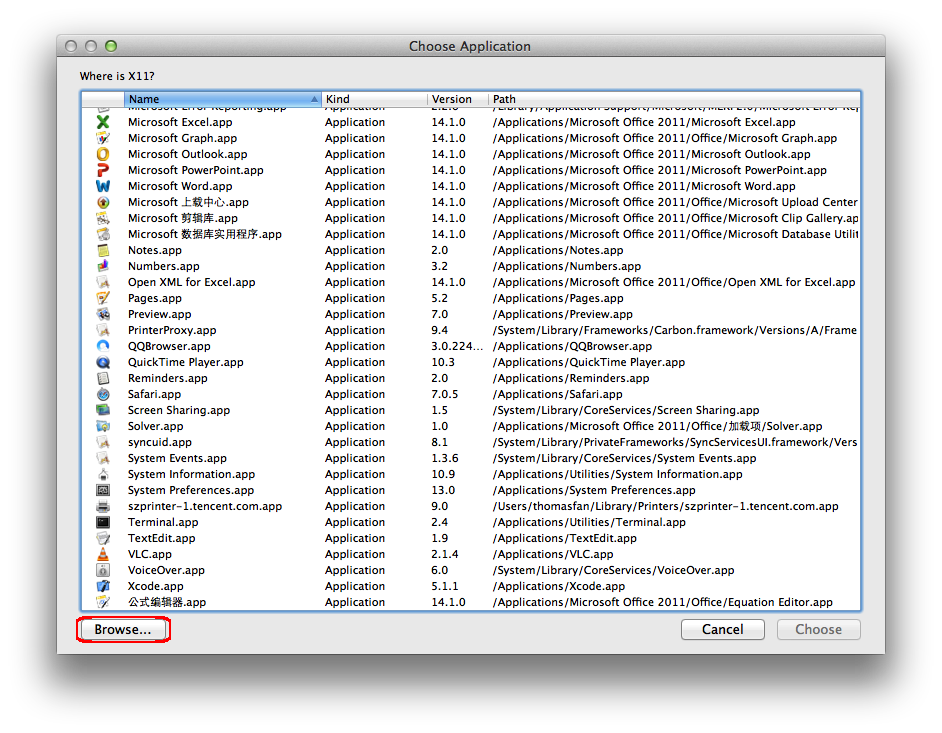
Task: Click the TextEdit.app icon
Action: (103, 538)
